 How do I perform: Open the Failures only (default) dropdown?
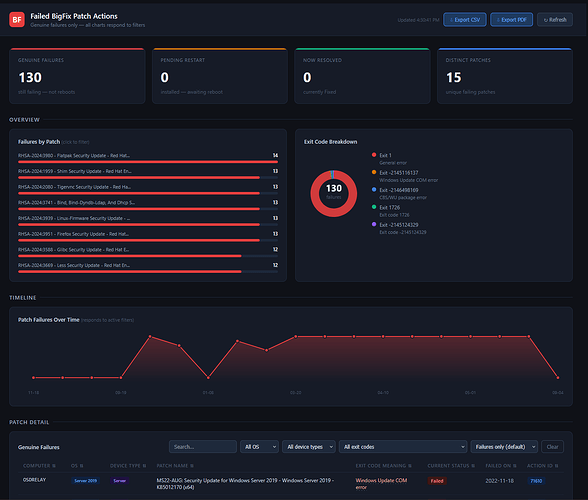pos(504,447)
